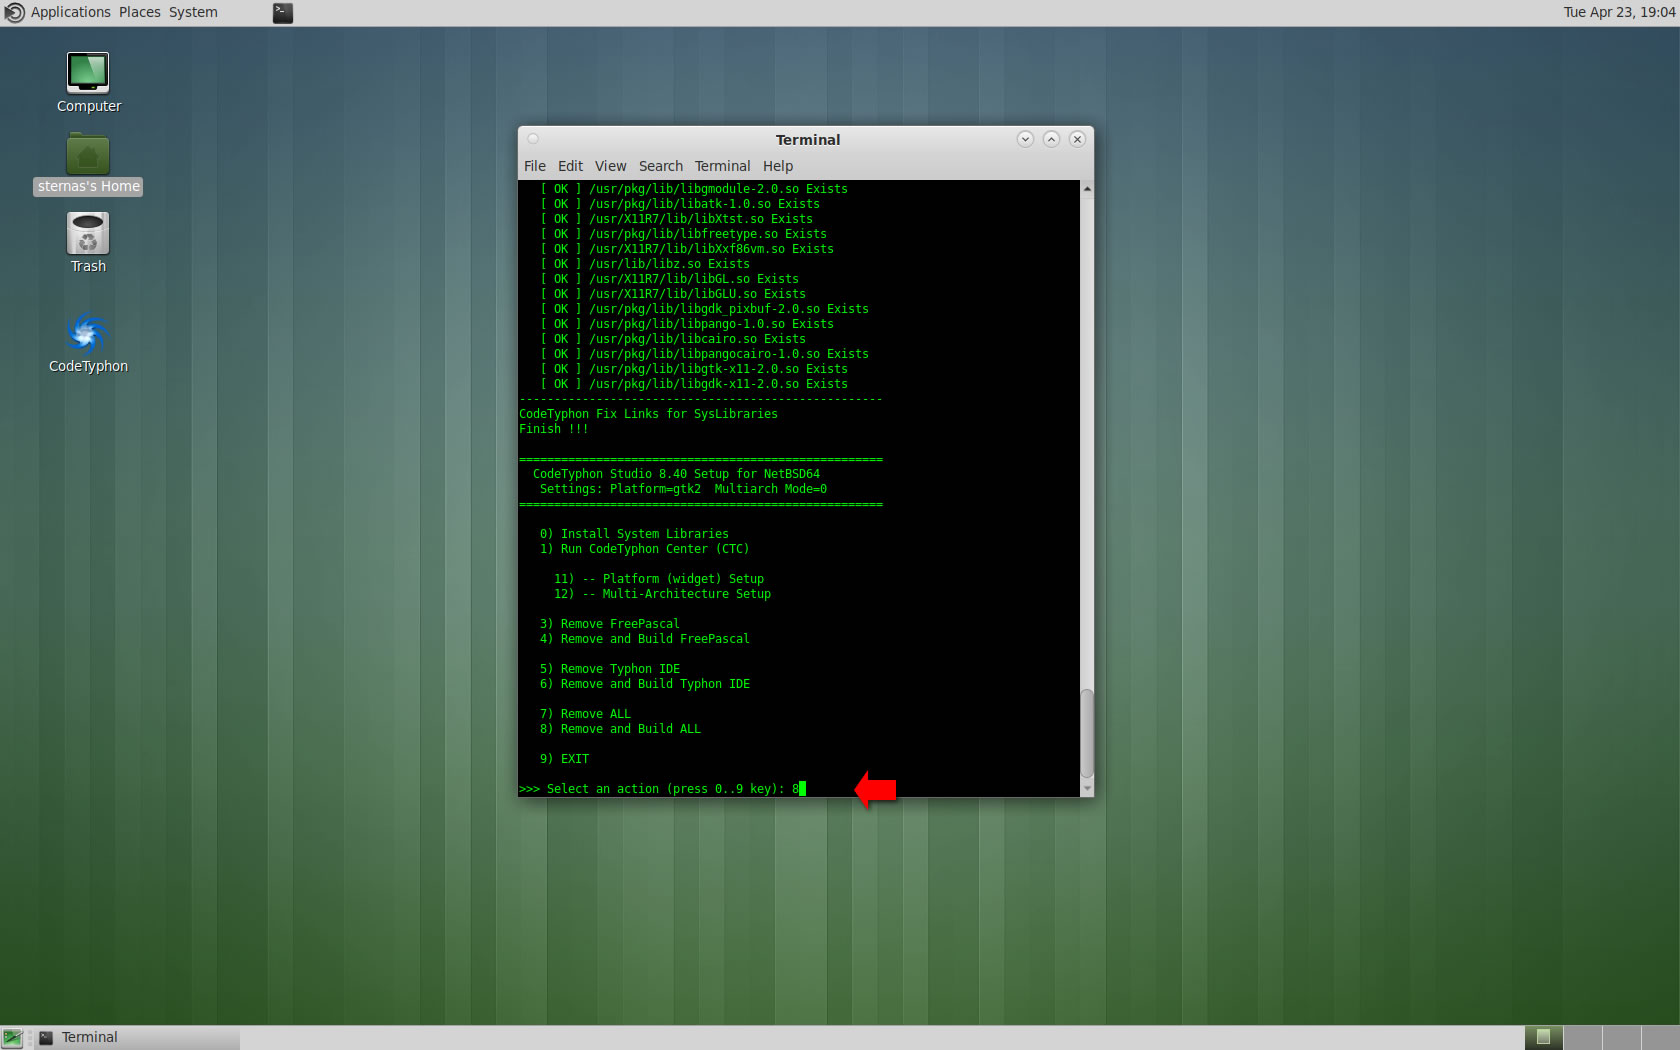Click the libgdk-x11-2.0.so Exists line
The height and width of the screenshot is (1050, 1680).
tap(694, 384)
